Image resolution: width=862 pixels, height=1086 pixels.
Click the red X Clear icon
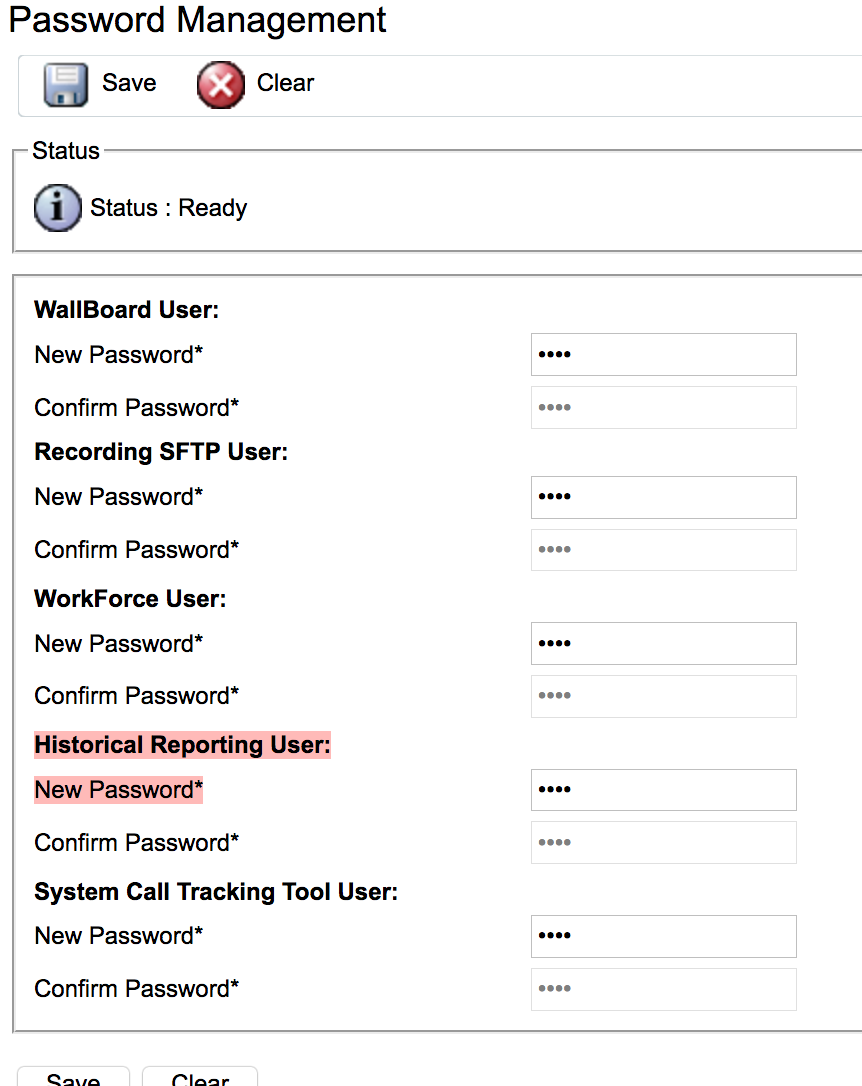[220, 84]
